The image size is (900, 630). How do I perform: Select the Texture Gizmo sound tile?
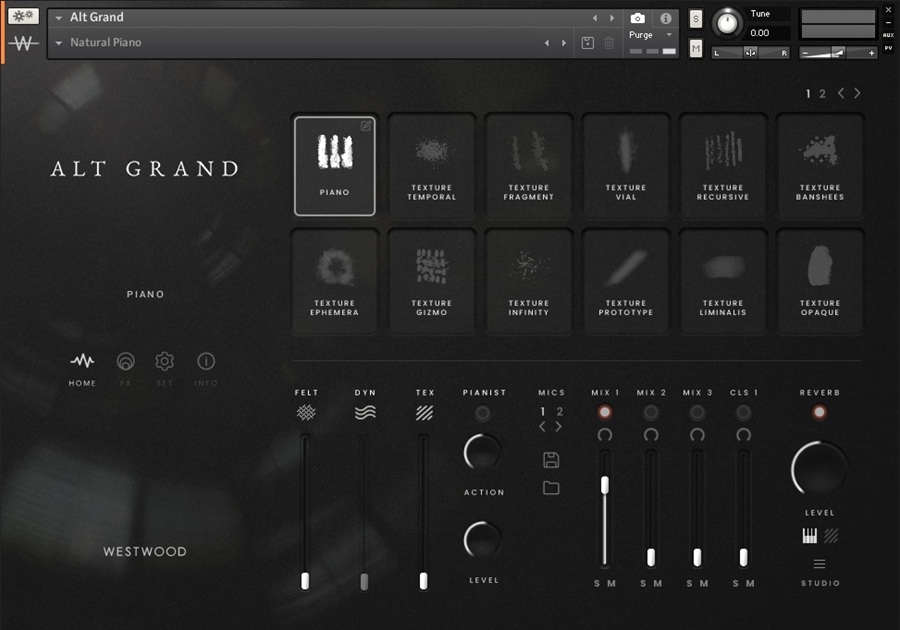(431, 281)
